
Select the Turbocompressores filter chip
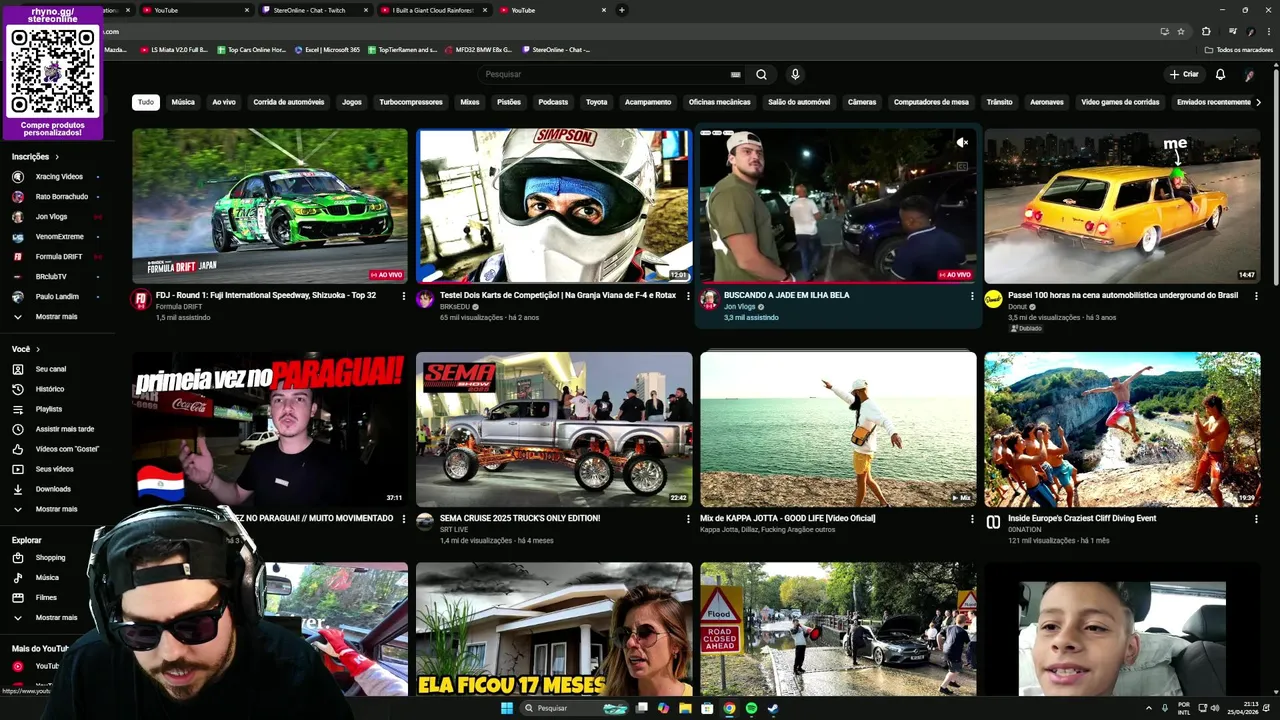coord(411,102)
